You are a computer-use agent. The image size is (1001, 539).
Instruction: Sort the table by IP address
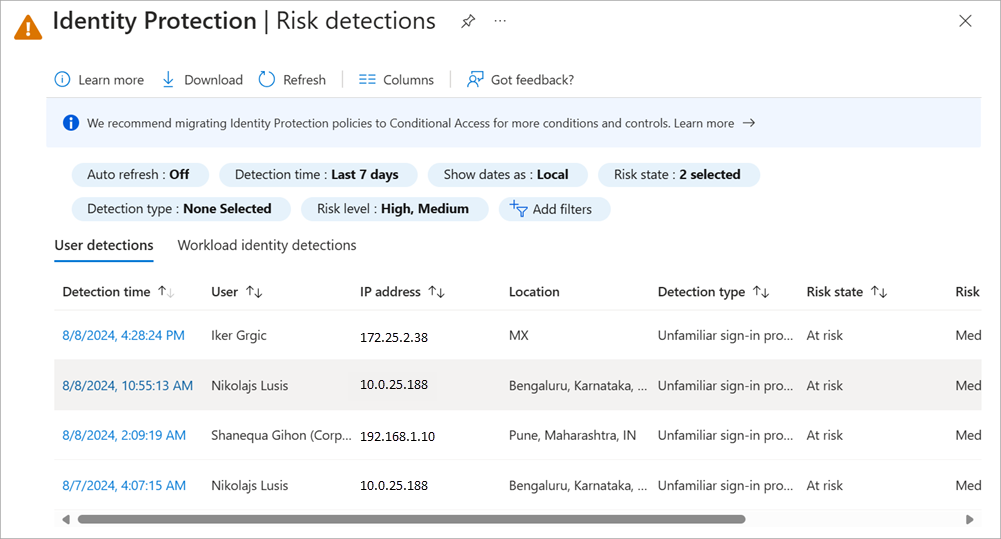(436, 292)
